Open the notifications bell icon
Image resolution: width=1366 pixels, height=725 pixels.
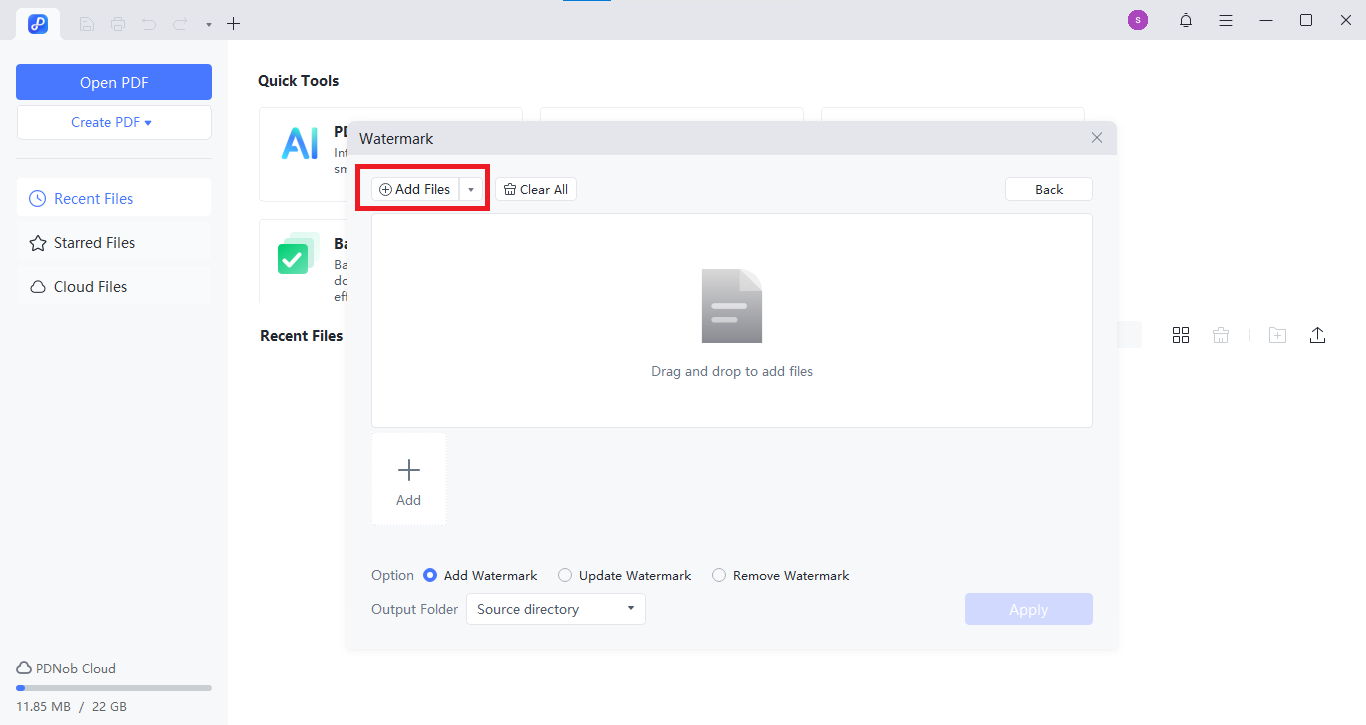click(1185, 20)
